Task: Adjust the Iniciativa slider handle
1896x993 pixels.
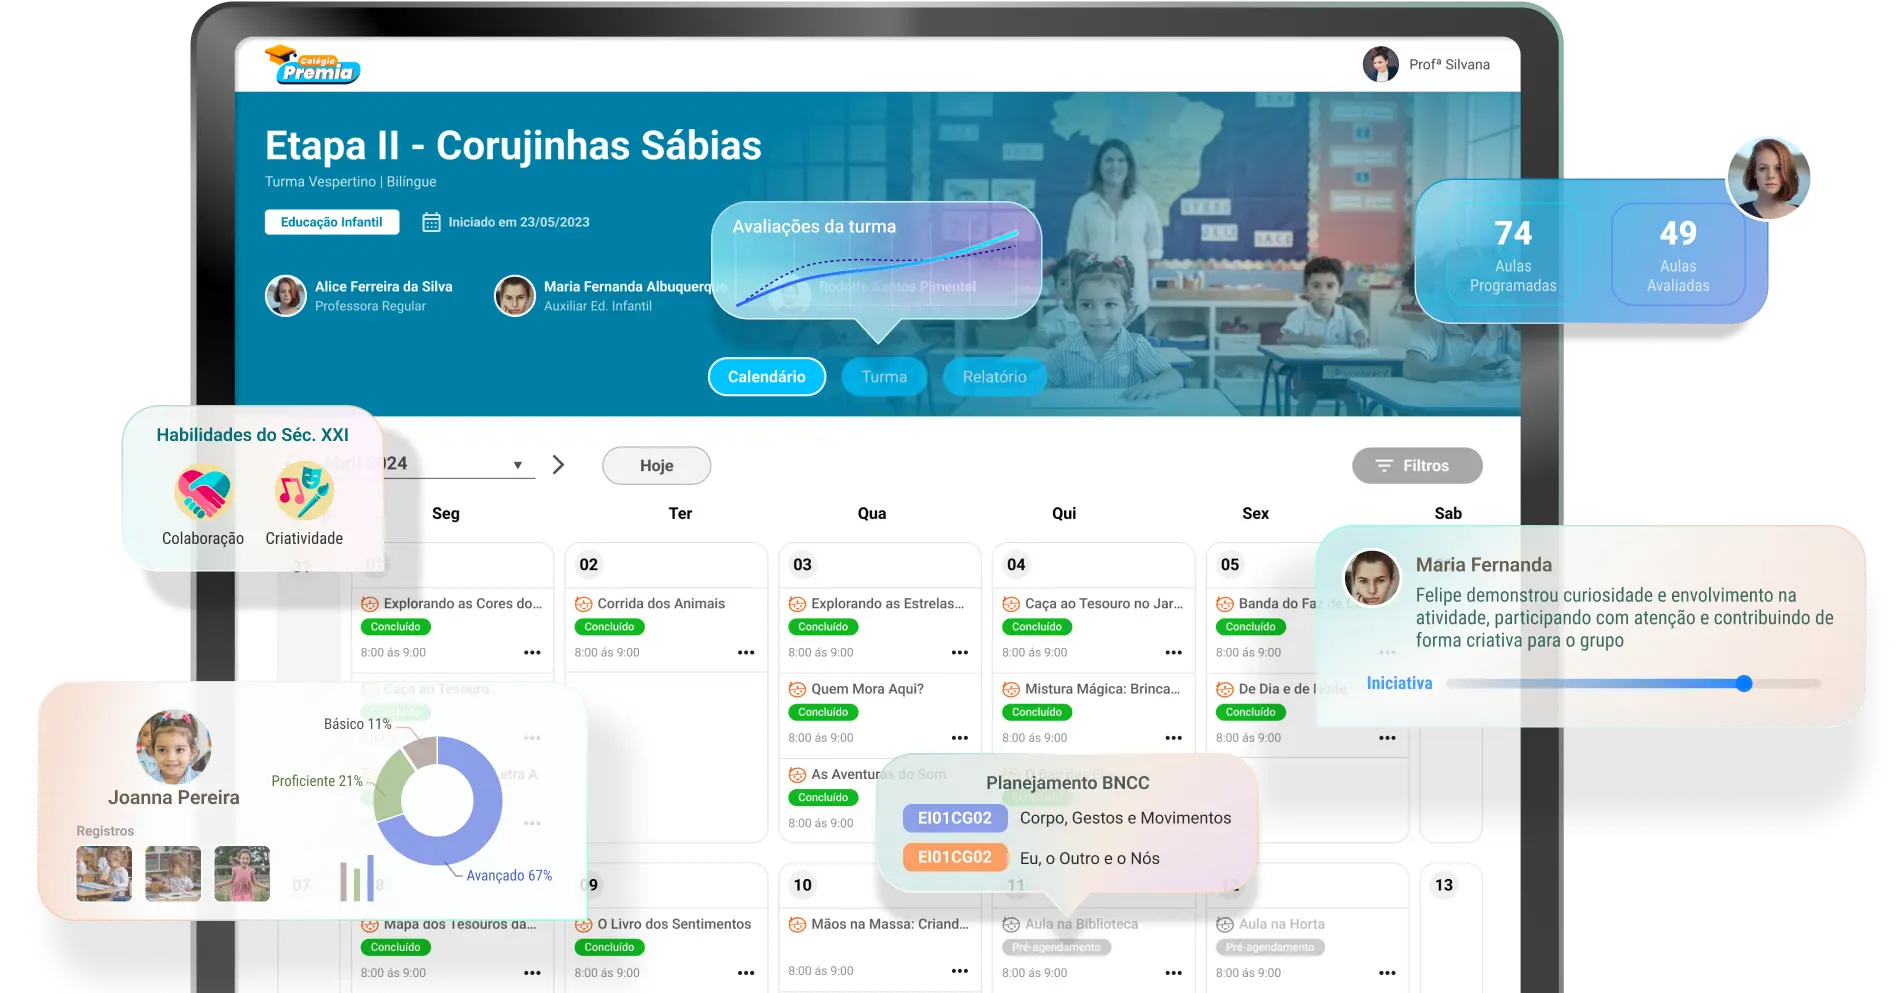Action: pos(1744,684)
